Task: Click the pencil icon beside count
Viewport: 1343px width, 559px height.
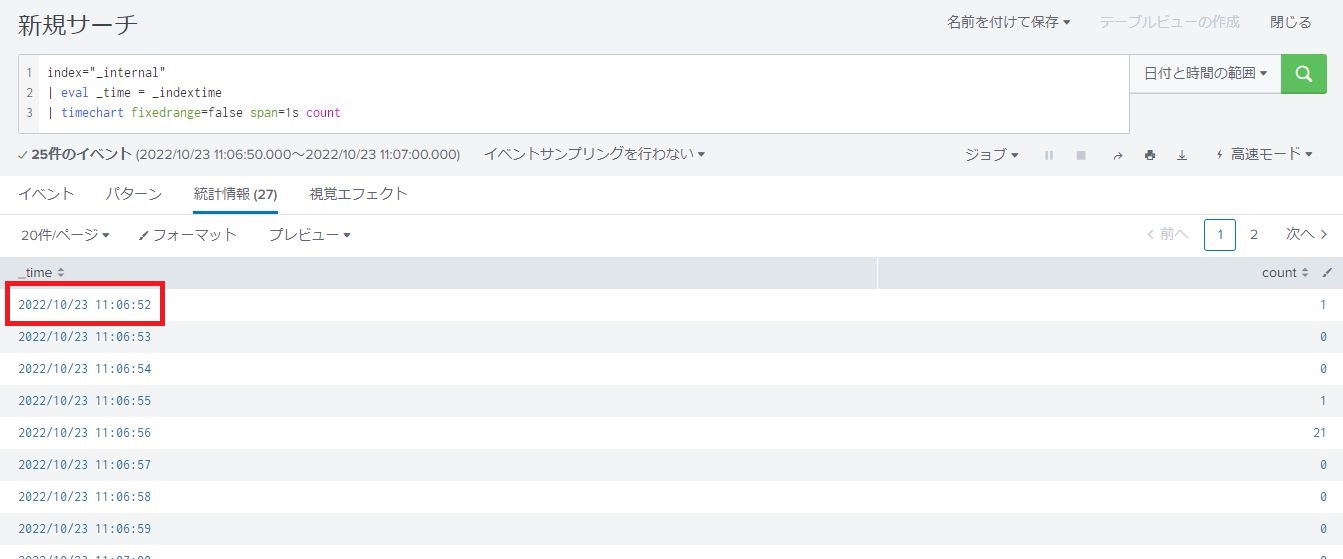Action: tap(1327, 272)
